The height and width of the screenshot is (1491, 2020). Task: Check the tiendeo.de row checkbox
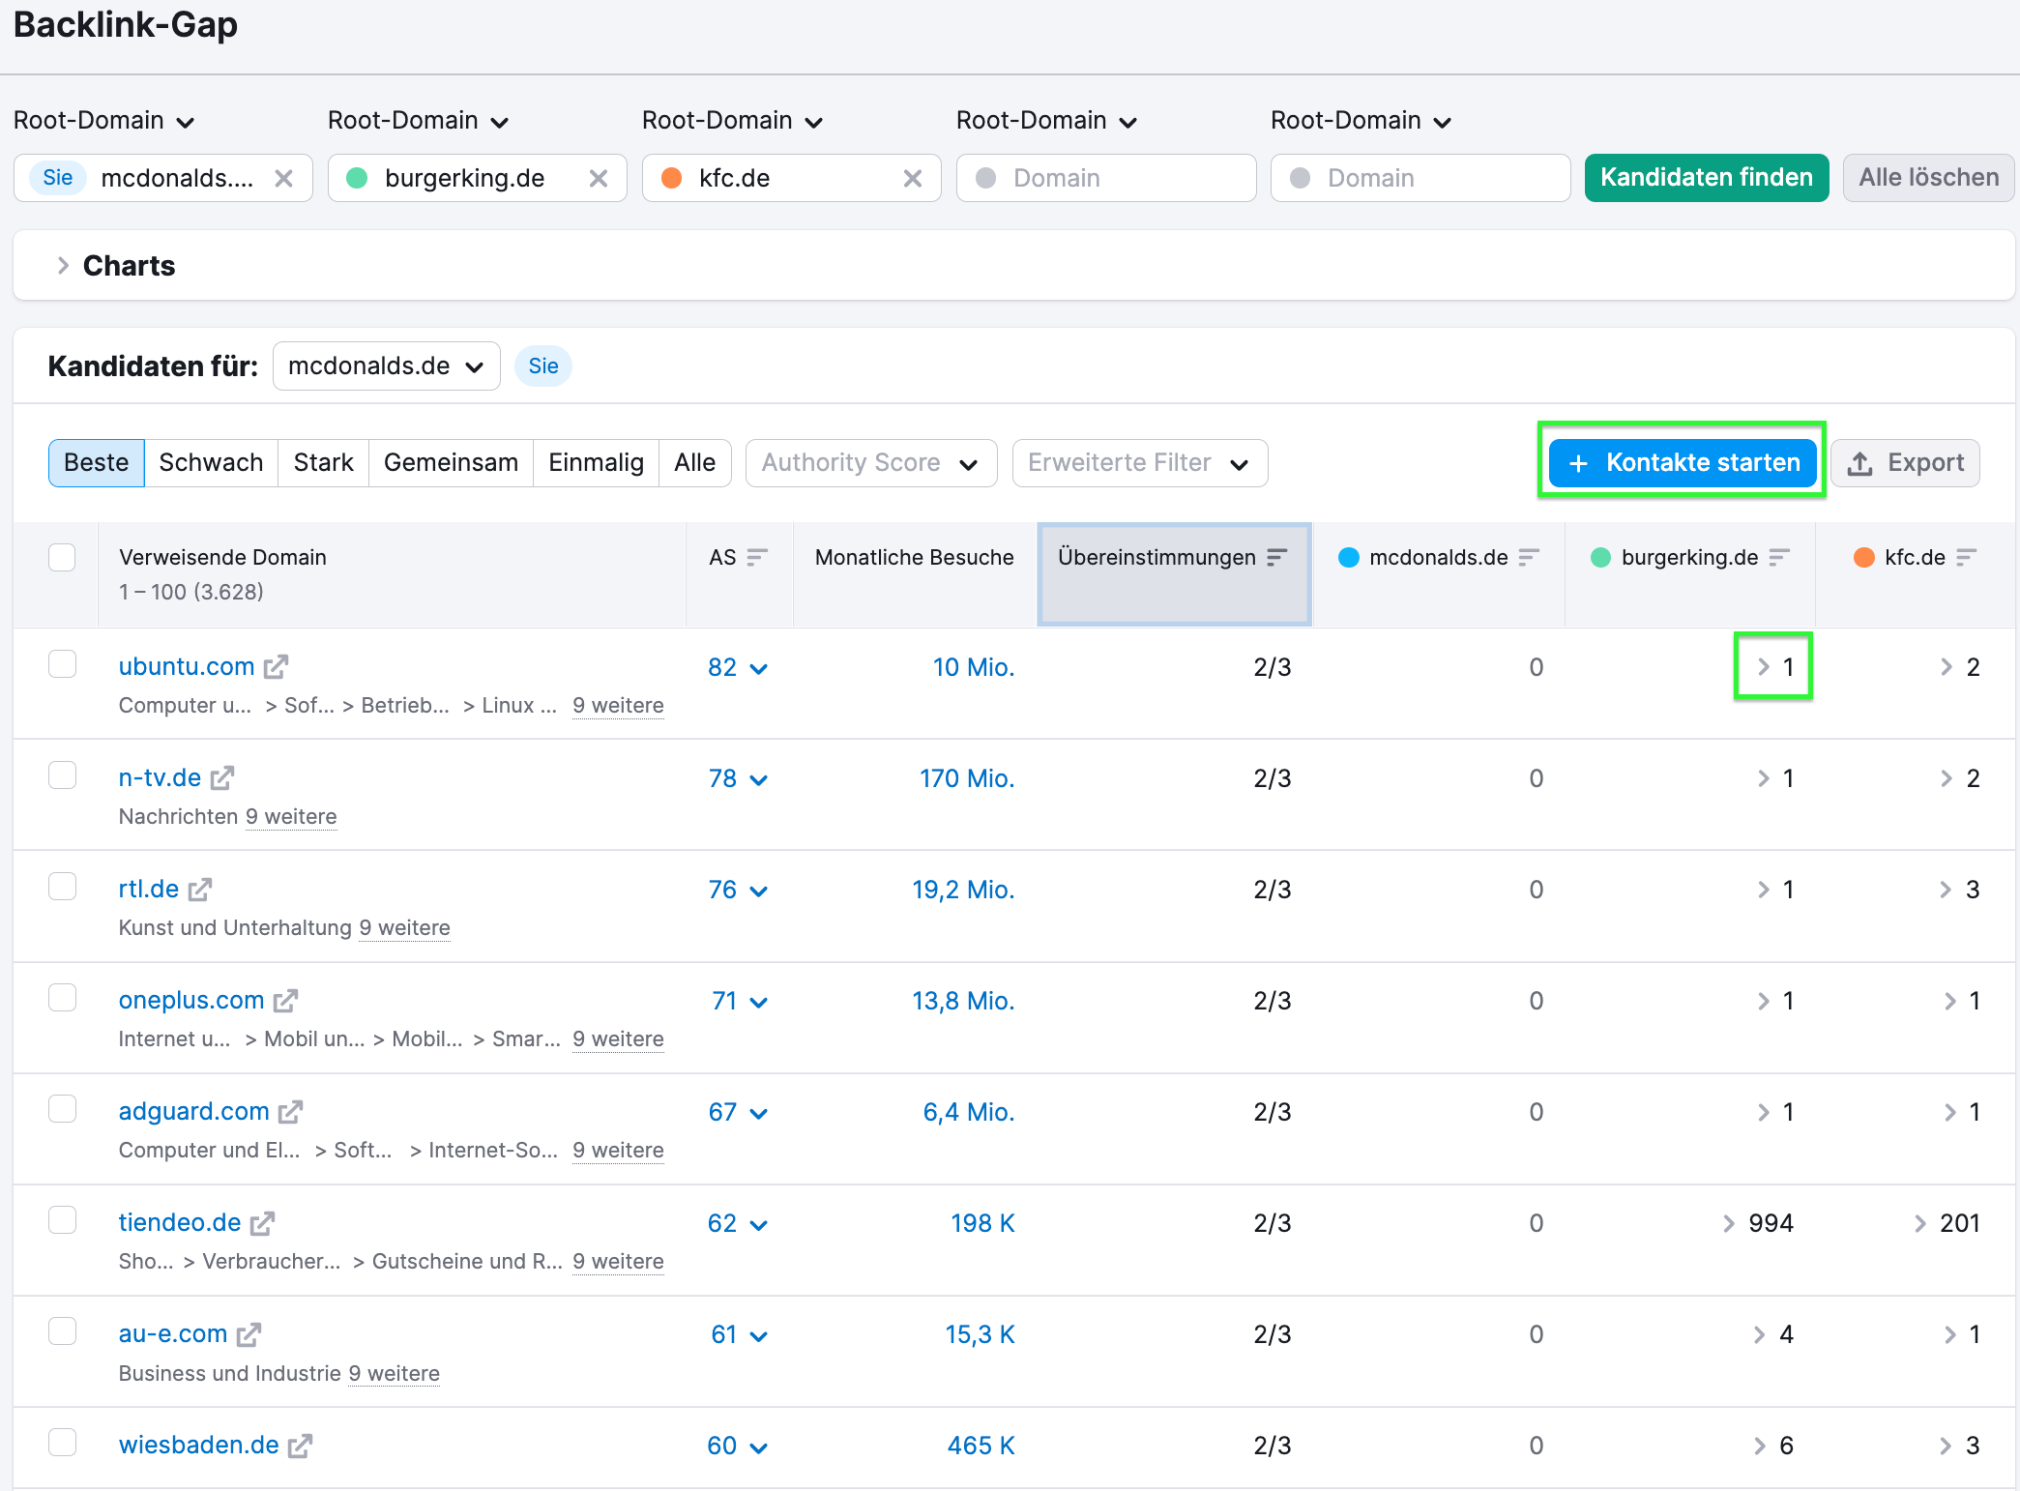click(62, 1220)
